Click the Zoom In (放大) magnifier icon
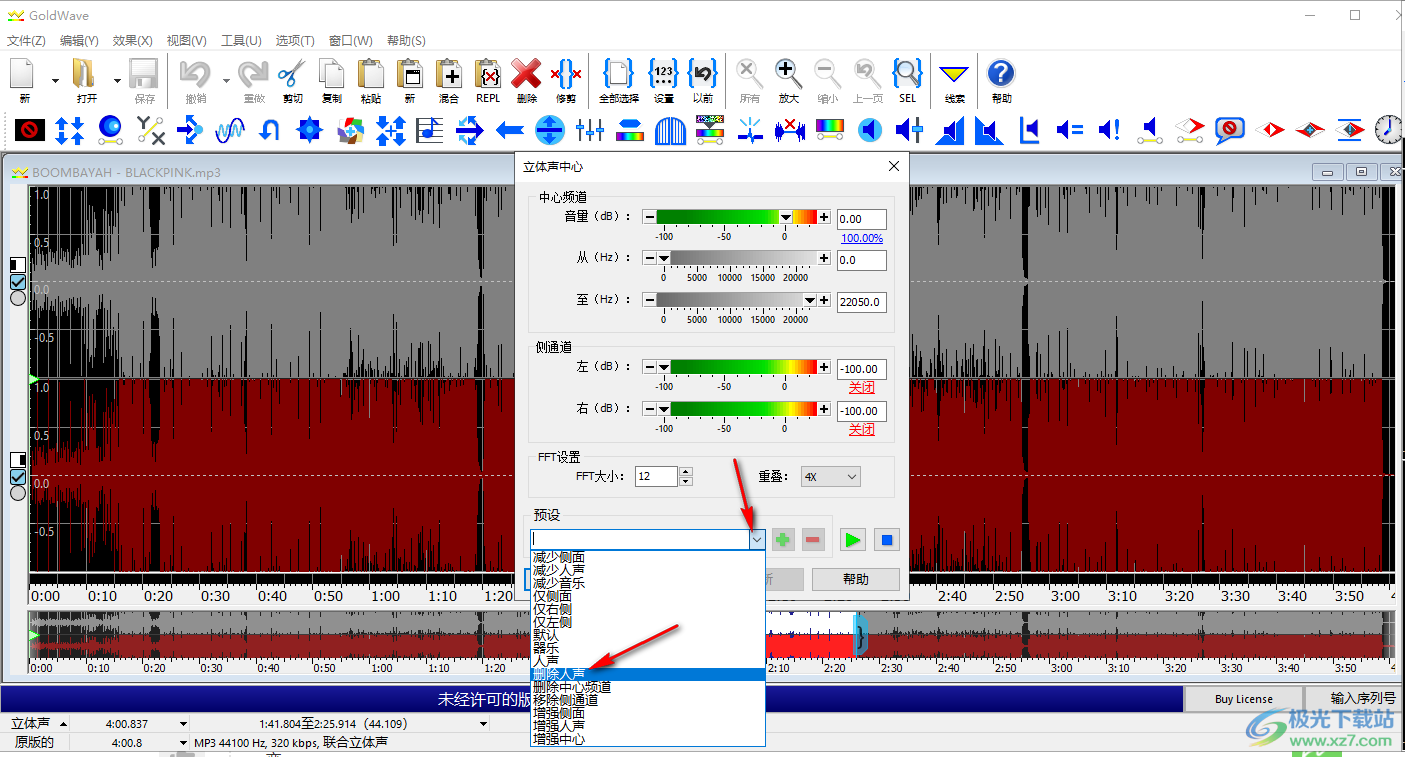Screen dimensions: 1405x757 tap(788, 75)
